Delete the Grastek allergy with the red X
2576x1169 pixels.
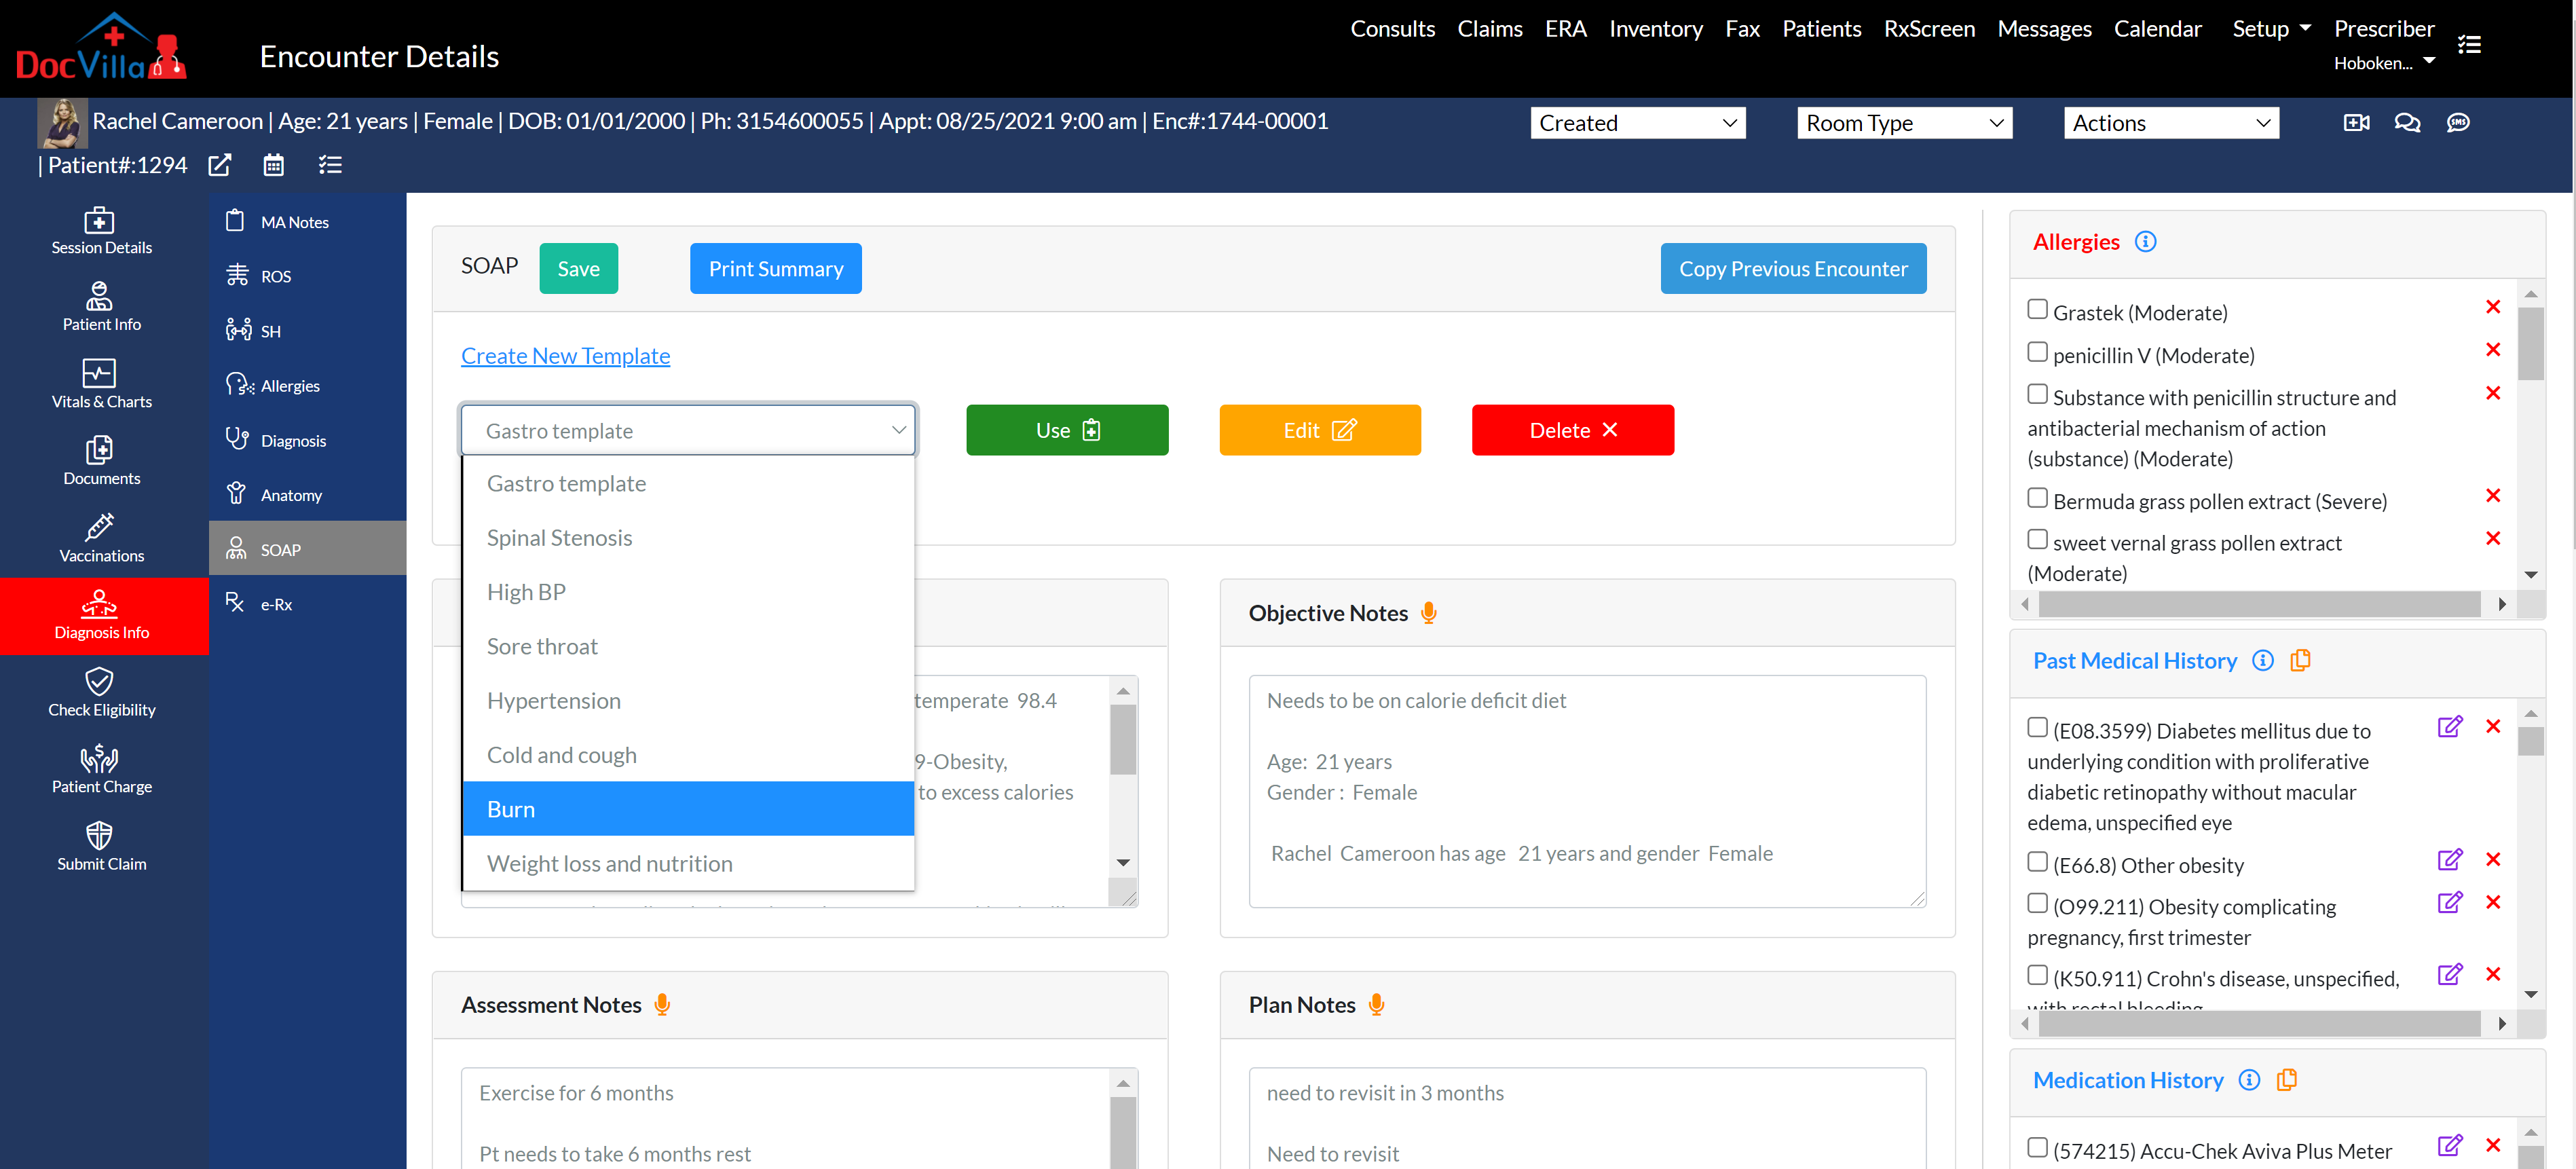(x=2492, y=307)
